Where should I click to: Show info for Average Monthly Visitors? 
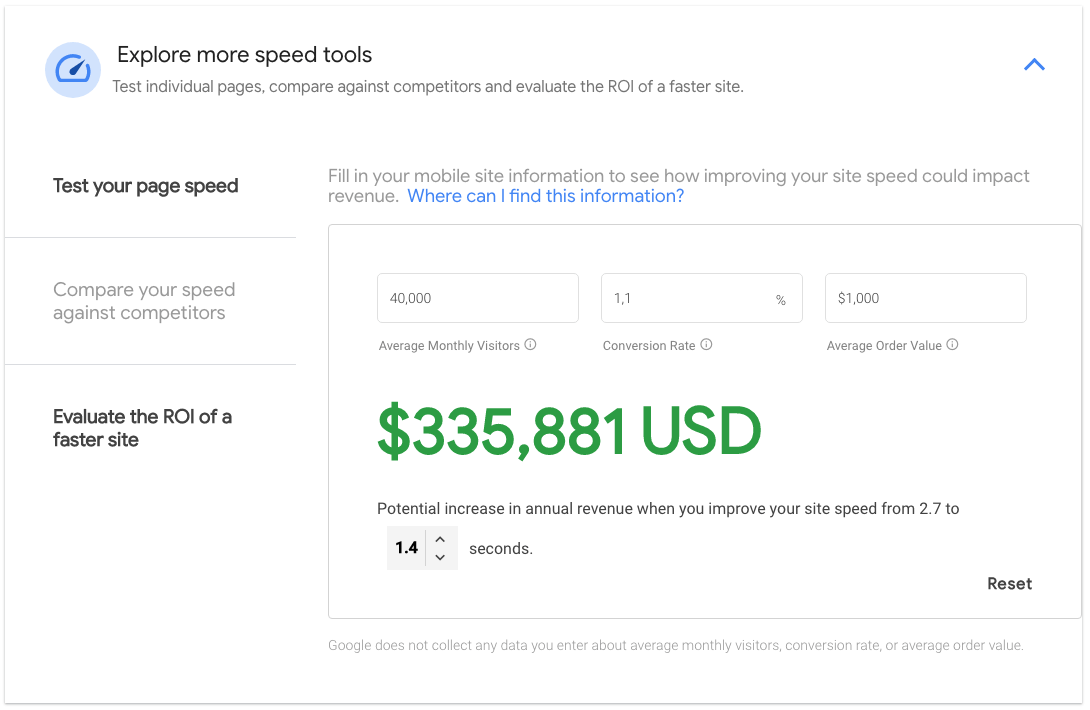(530, 344)
